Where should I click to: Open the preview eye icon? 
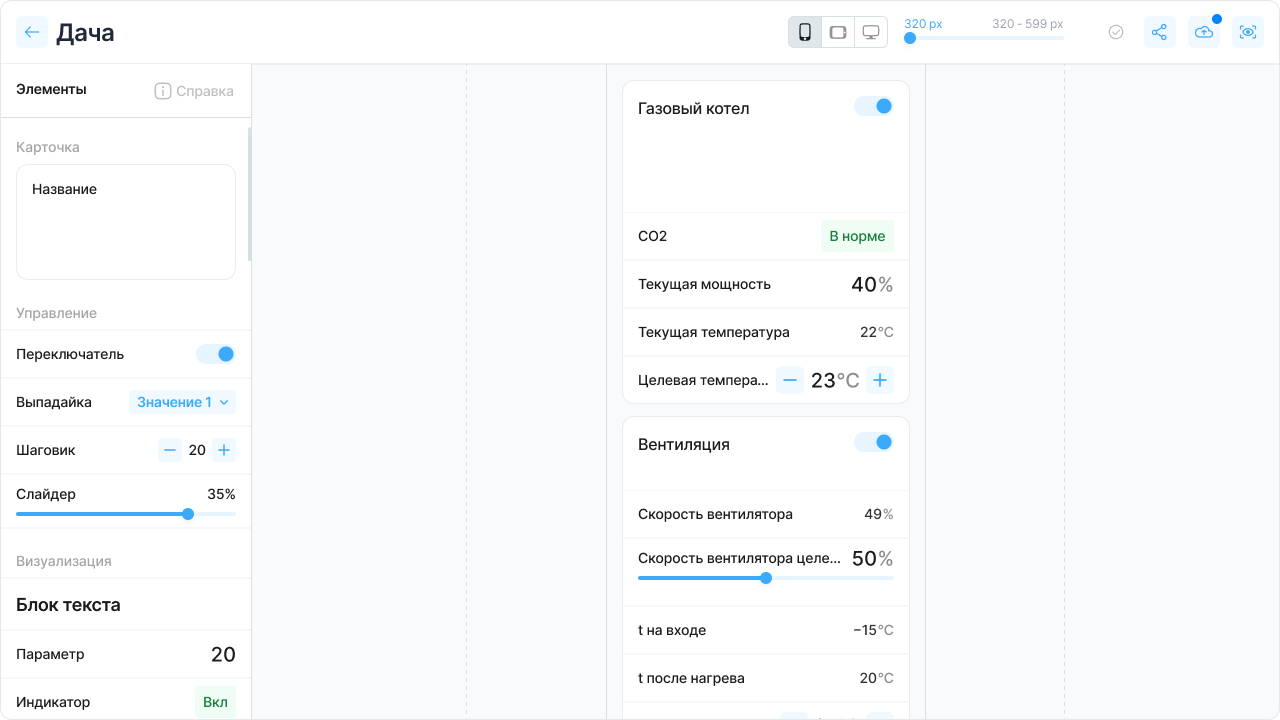[x=1247, y=32]
